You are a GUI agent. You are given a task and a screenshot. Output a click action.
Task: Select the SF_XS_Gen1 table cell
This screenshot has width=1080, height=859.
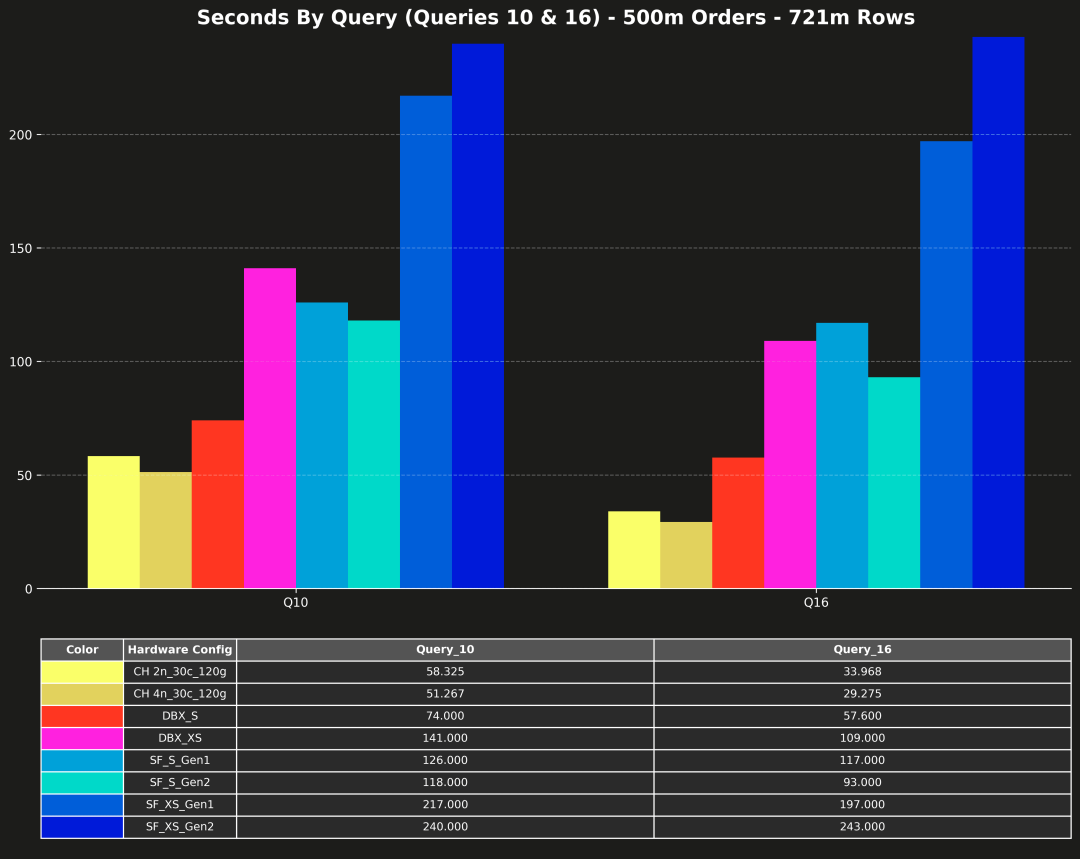[180, 805]
